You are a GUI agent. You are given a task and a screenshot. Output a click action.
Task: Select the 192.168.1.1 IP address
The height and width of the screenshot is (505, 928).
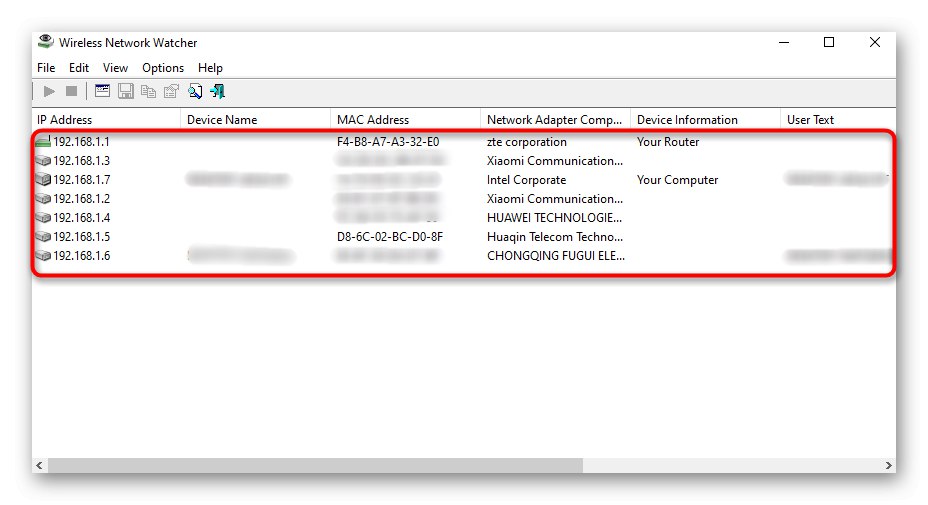tap(82, 141)
